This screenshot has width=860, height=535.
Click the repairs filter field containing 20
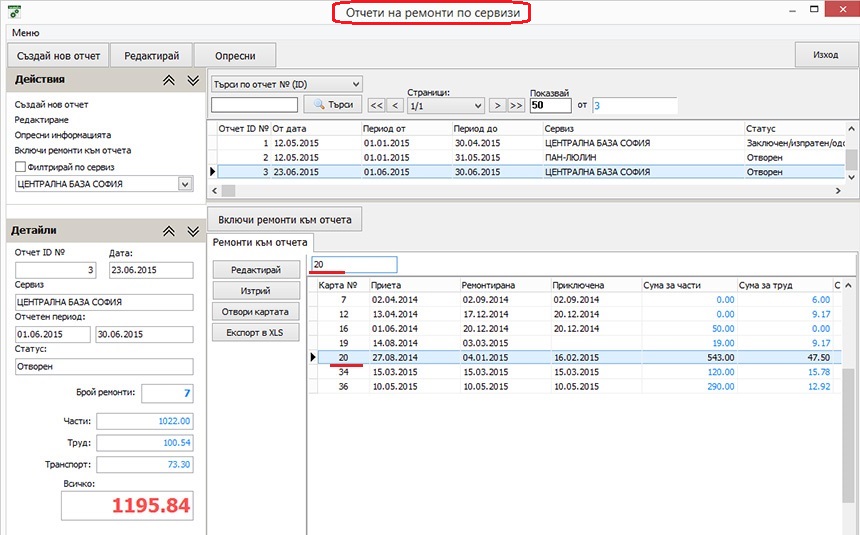click(354, 264)
